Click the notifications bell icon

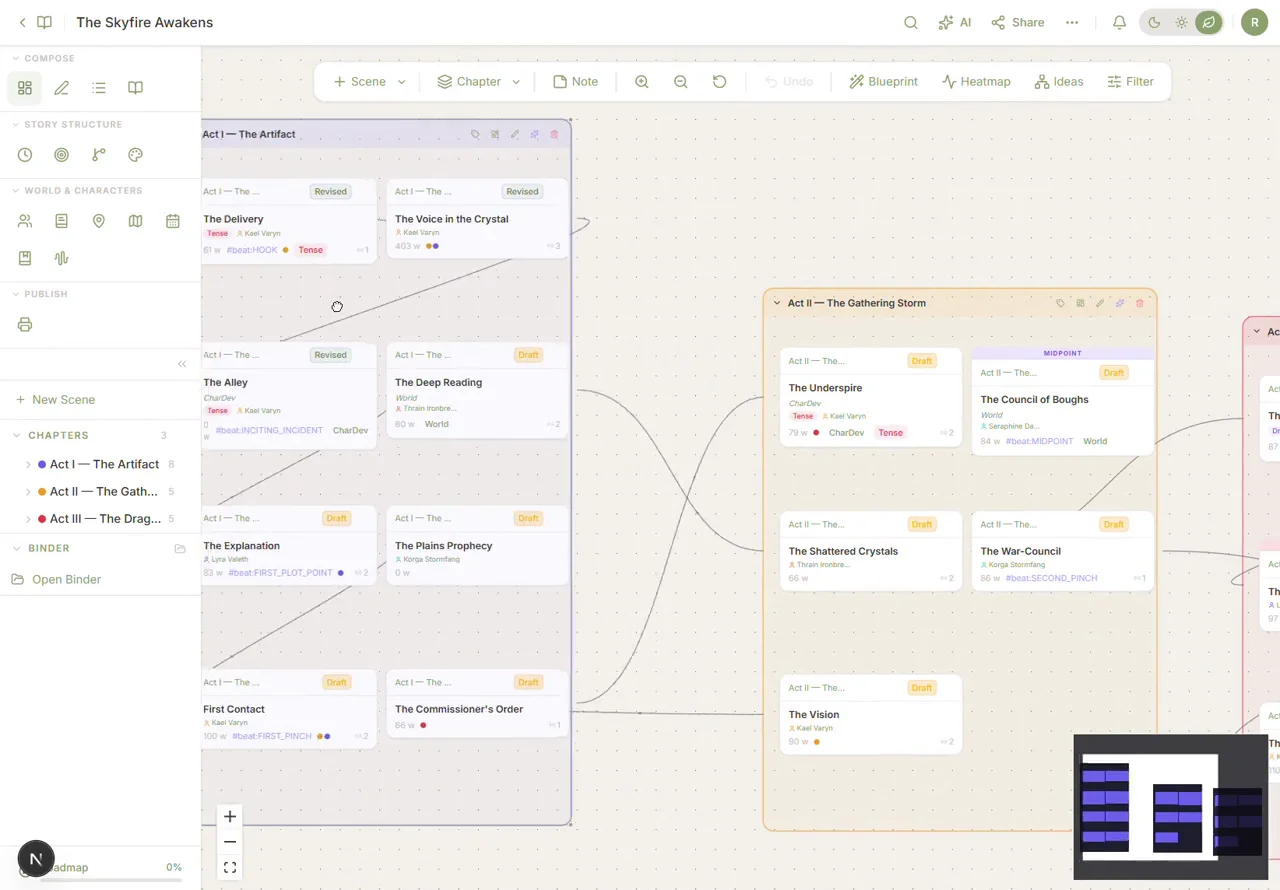[x=1119, y=22]
